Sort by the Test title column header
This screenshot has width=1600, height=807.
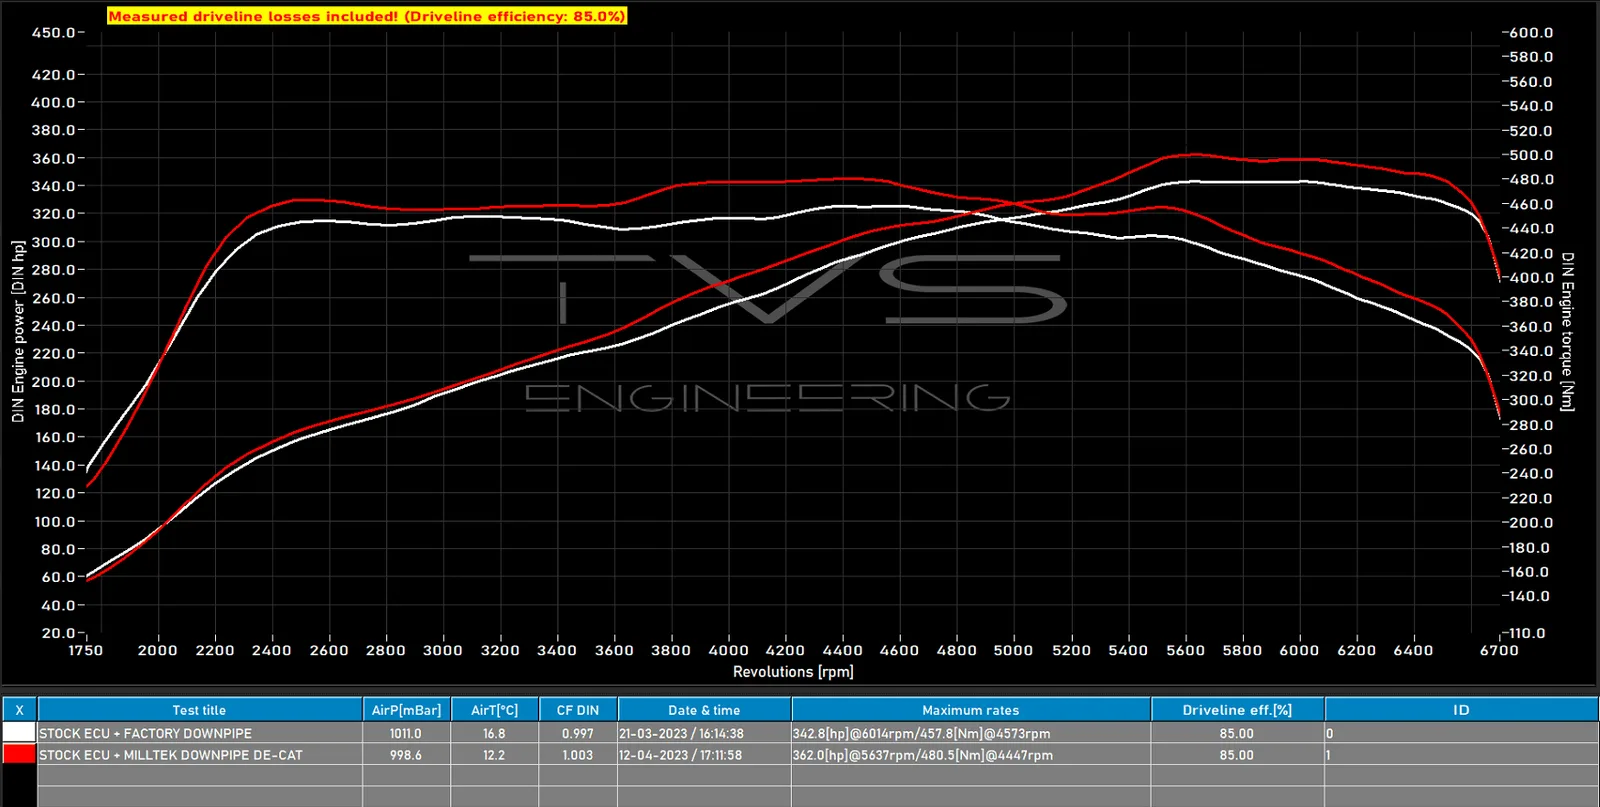coord(200,710)
